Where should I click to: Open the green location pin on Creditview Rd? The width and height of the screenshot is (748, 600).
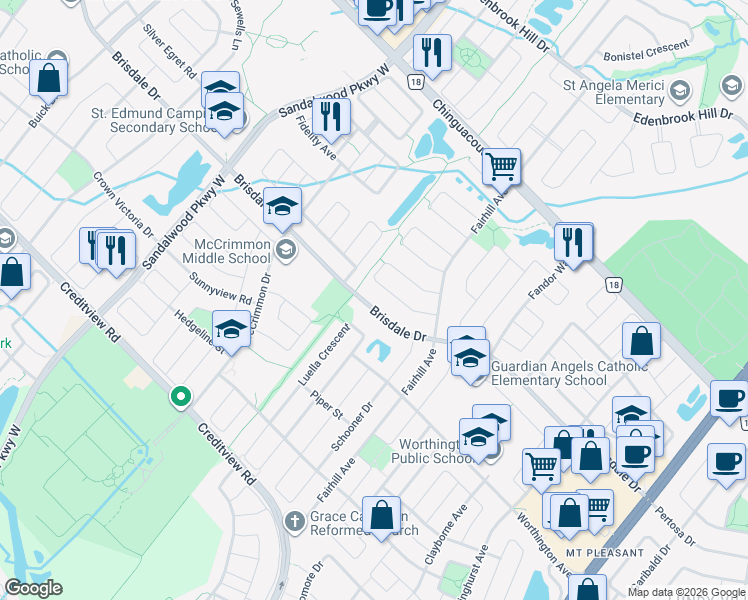181,397
